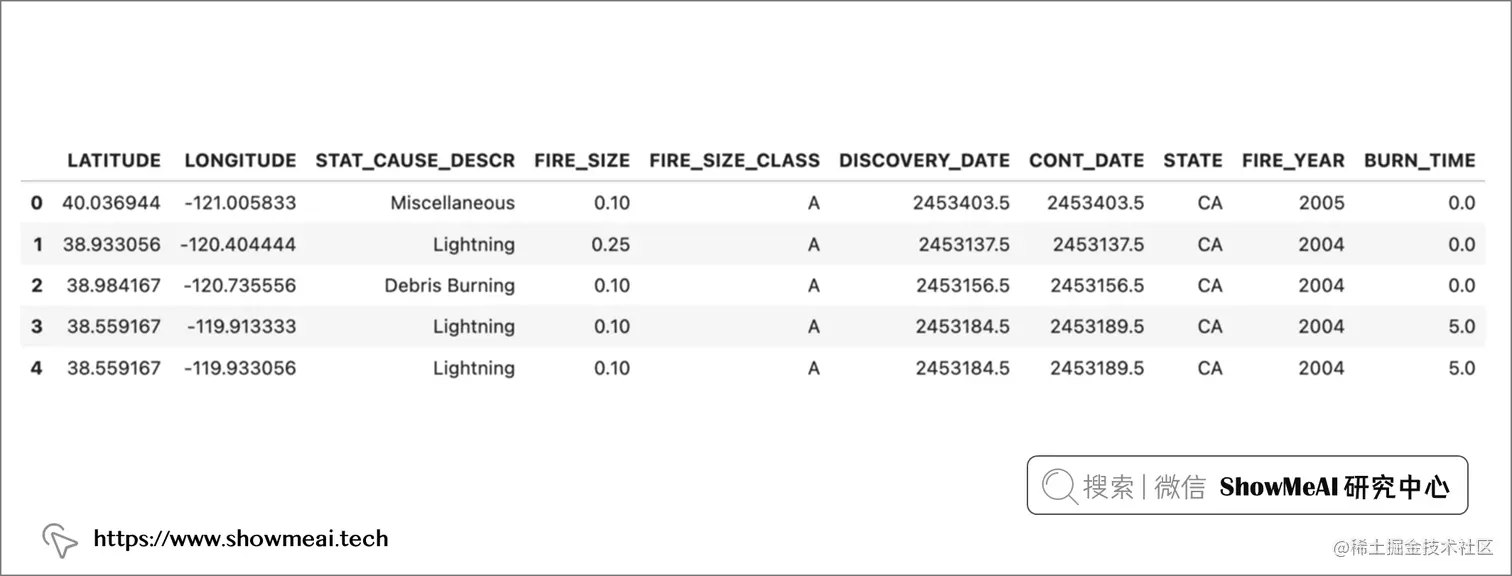Select the Debris Burning cell
The image size is (1512, 576).
coord(450,286)
